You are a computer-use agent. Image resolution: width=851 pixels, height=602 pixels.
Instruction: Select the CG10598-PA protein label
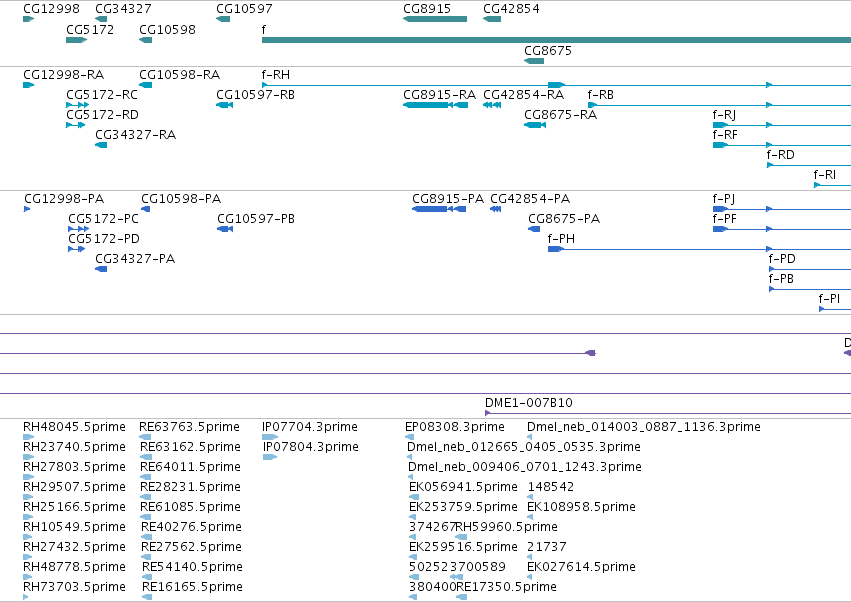[x=181, y=199]
